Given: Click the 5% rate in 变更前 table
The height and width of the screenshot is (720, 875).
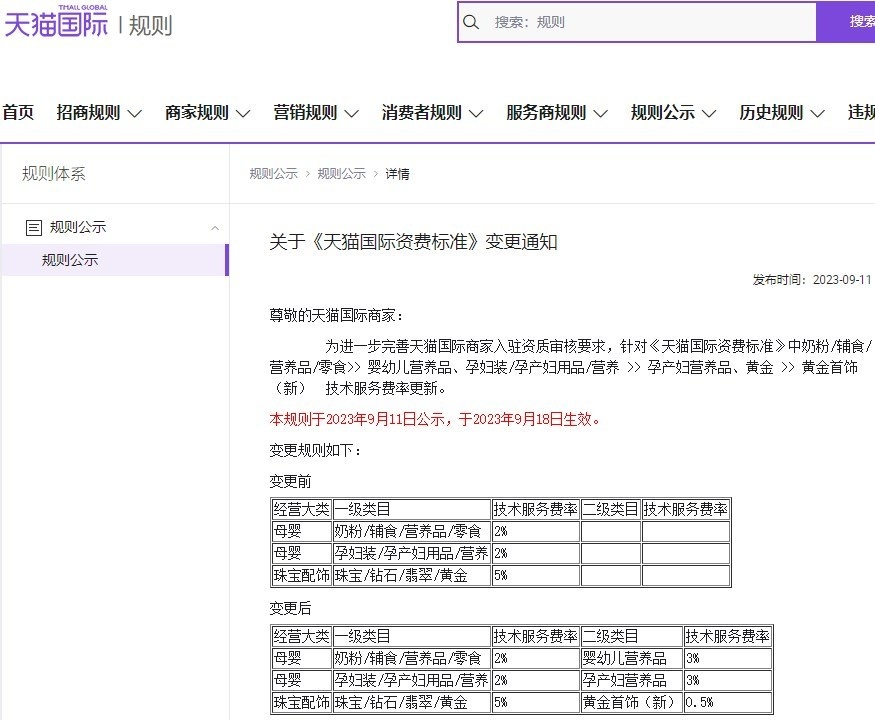Looking at the screenshot, I should [536, 575].
